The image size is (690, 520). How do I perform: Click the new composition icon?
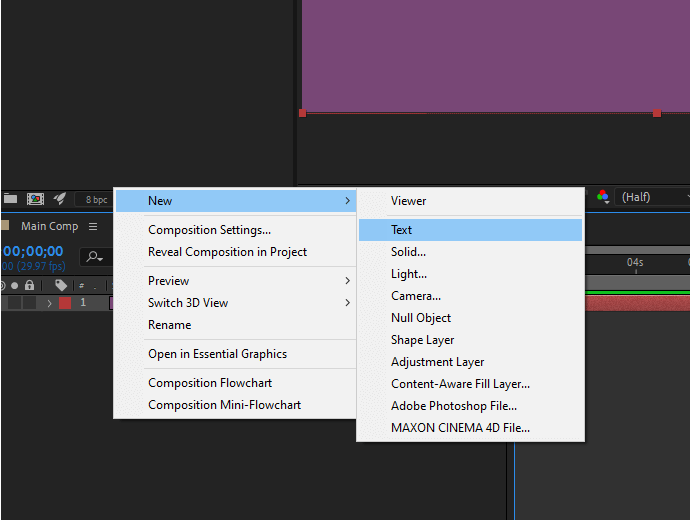(35, 199)
